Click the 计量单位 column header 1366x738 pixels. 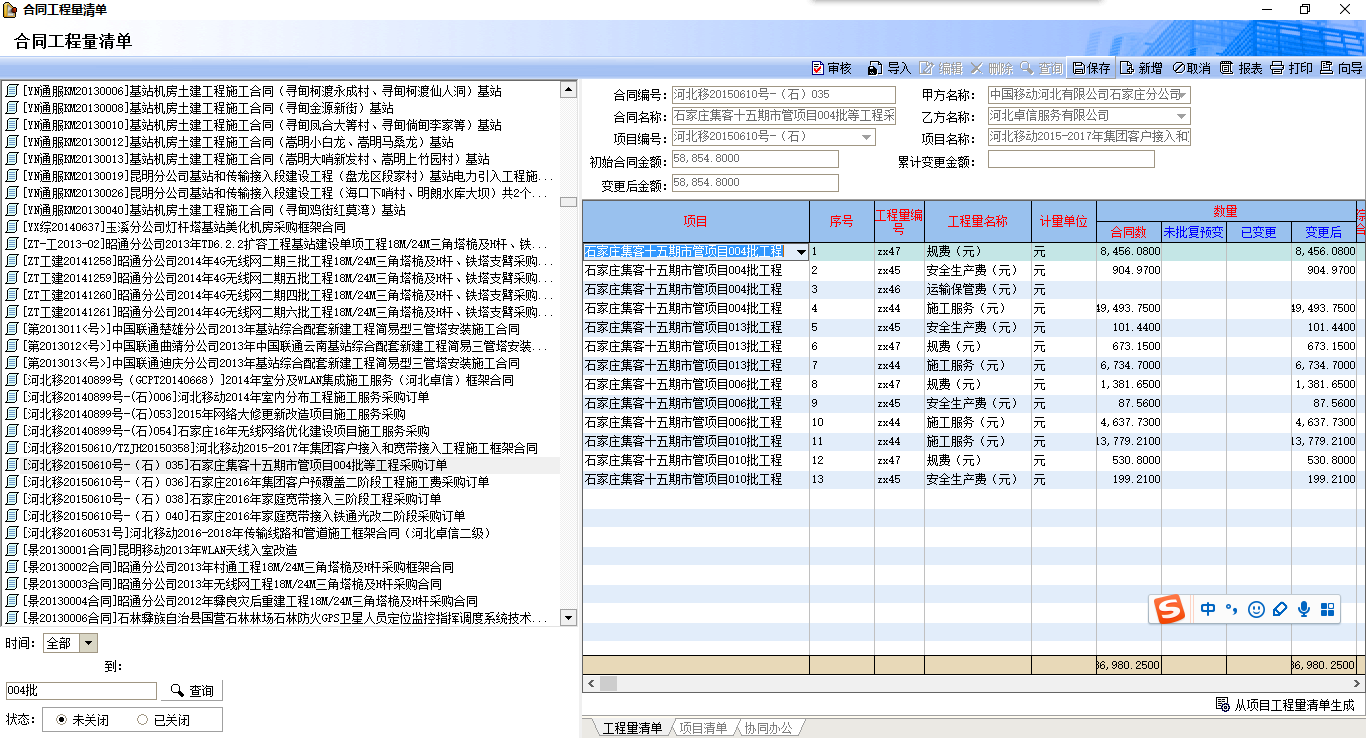click(x=1064, y=221)
